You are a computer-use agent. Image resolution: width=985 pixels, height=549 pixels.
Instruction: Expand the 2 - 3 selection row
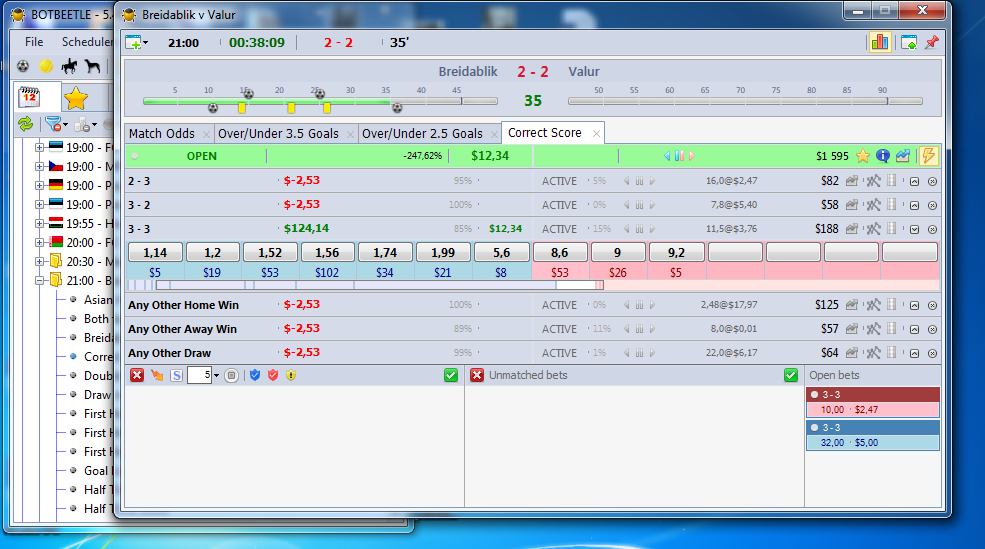click(915, 181)
